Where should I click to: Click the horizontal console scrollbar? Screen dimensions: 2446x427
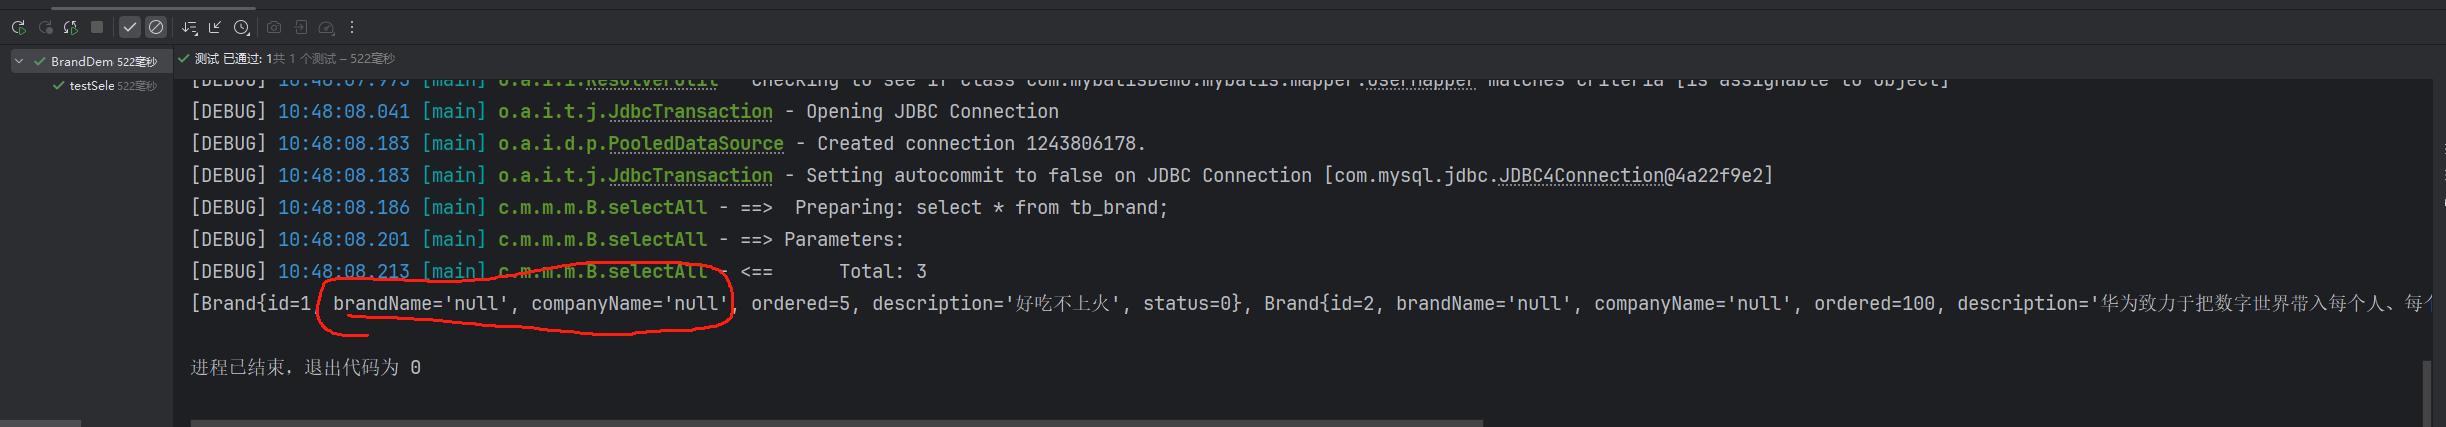point(836,423)
